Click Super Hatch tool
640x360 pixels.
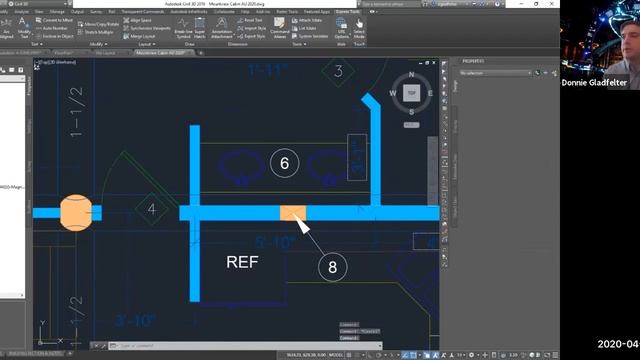click(200, 27)
